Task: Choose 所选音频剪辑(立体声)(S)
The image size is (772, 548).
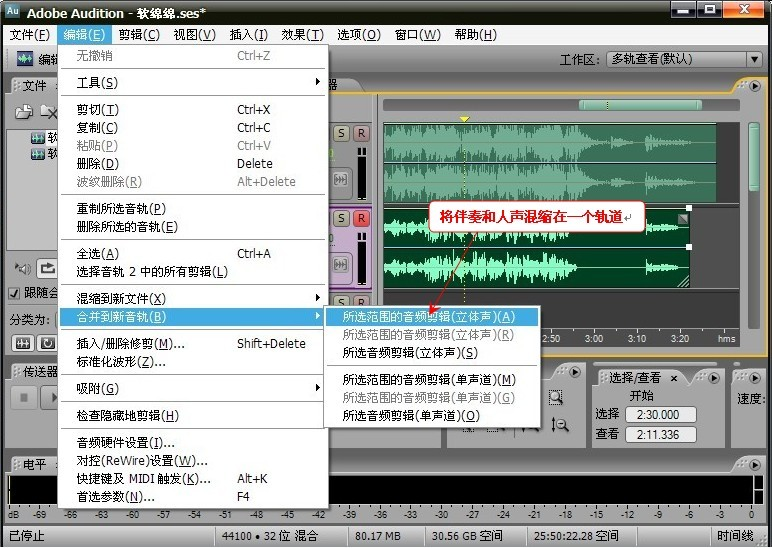Action: 432,353
